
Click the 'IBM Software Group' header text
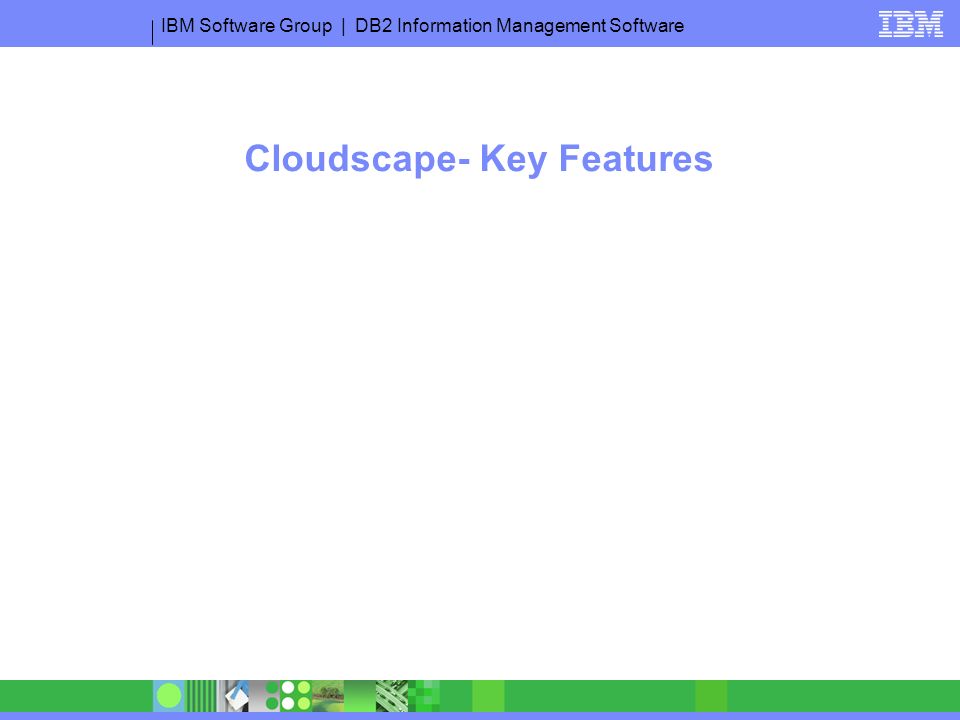click(246, 26)
